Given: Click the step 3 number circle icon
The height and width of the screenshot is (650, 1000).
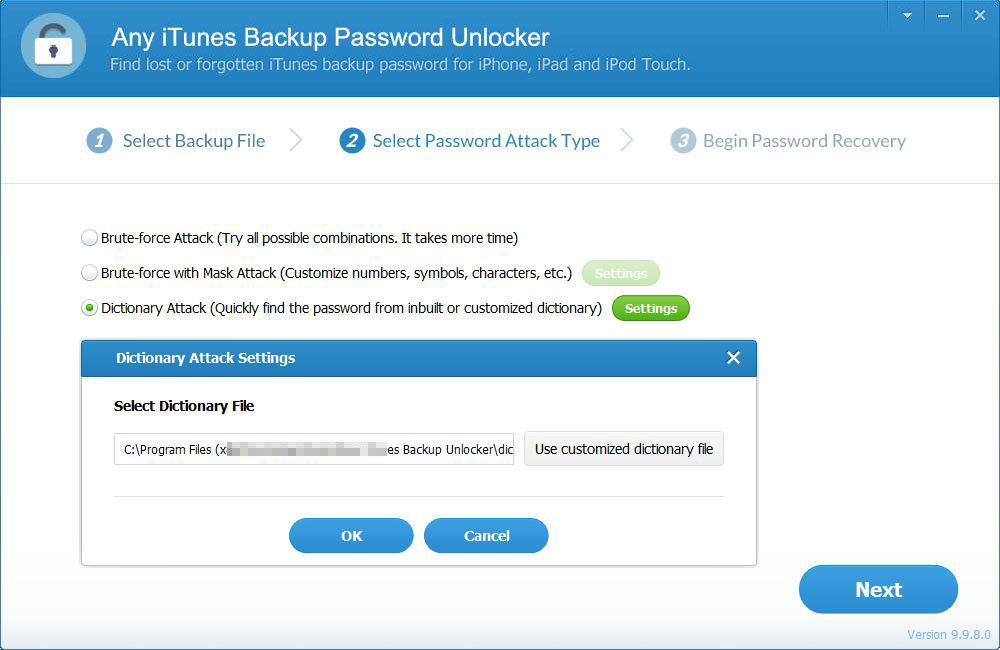Looking at the screenshot, I should pyautogui.click(x=683, y=141).
